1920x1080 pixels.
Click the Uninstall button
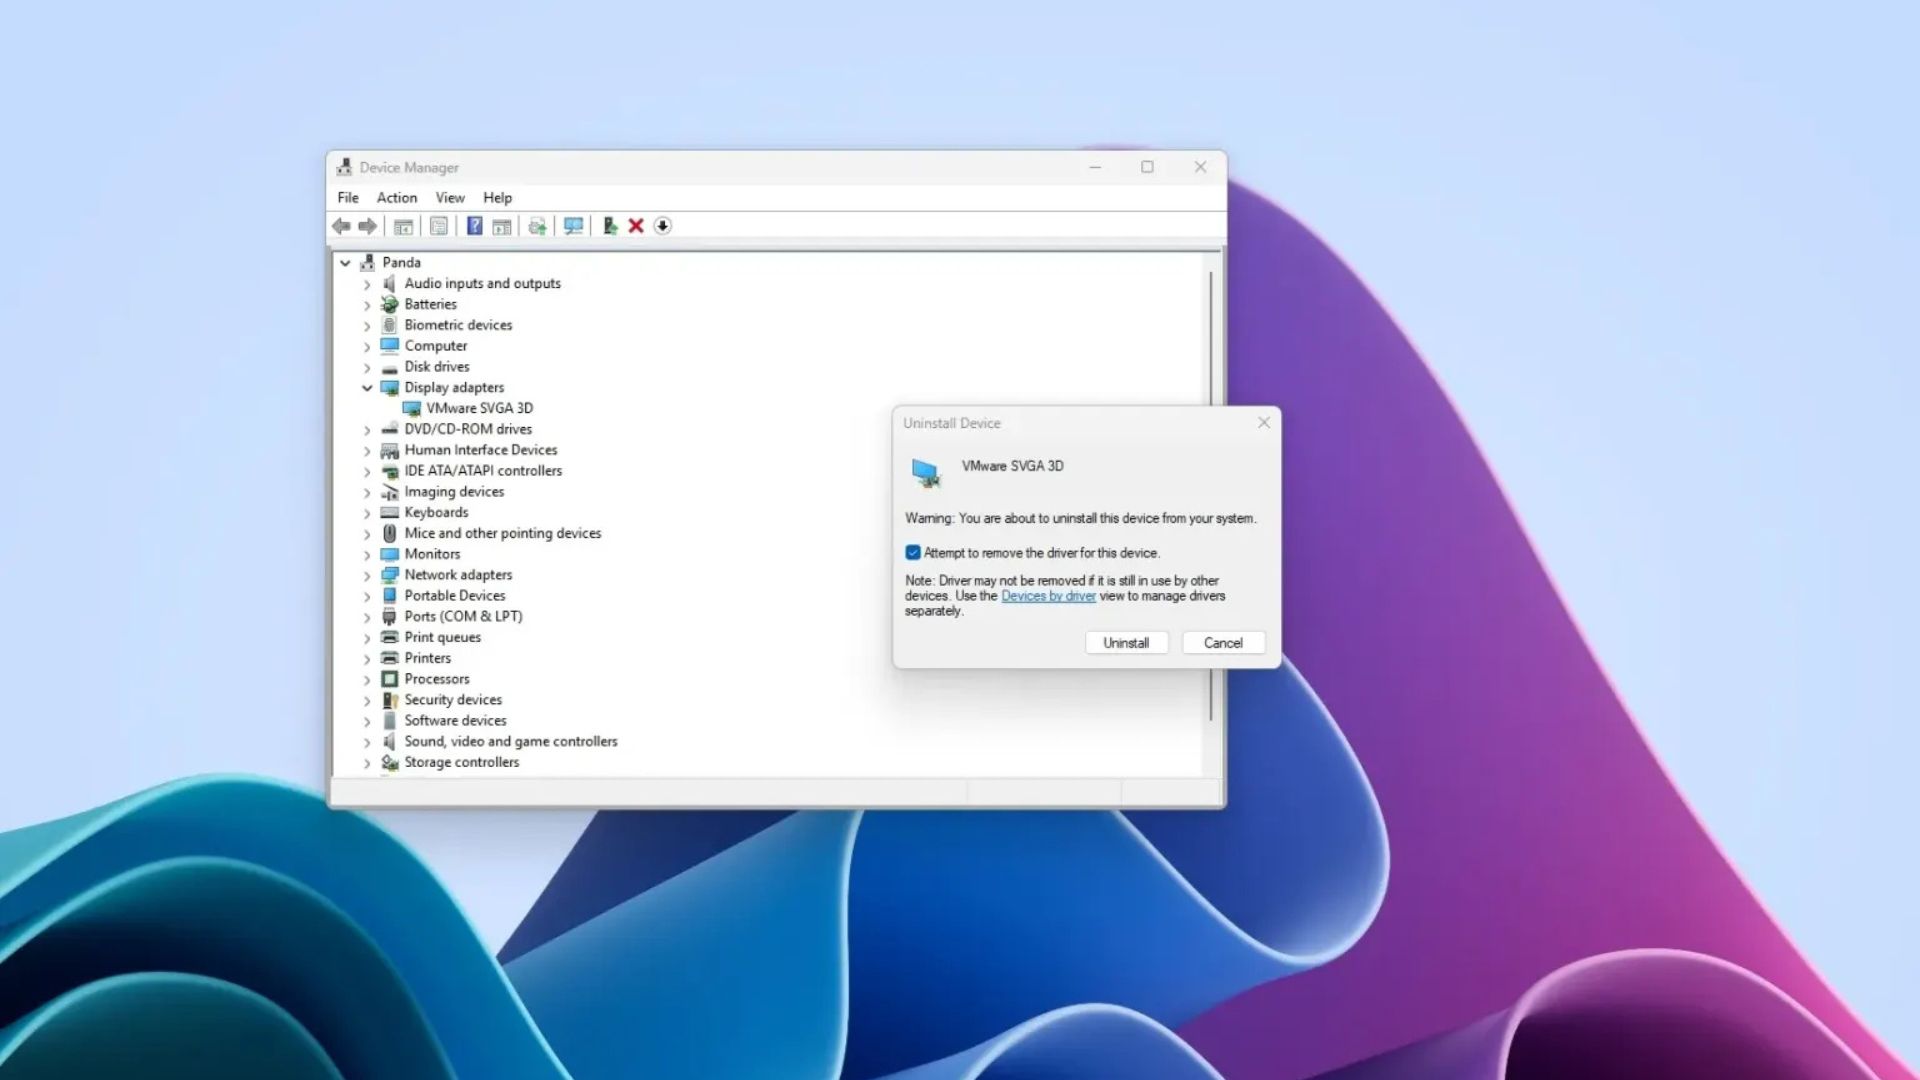coord(1126,642)
